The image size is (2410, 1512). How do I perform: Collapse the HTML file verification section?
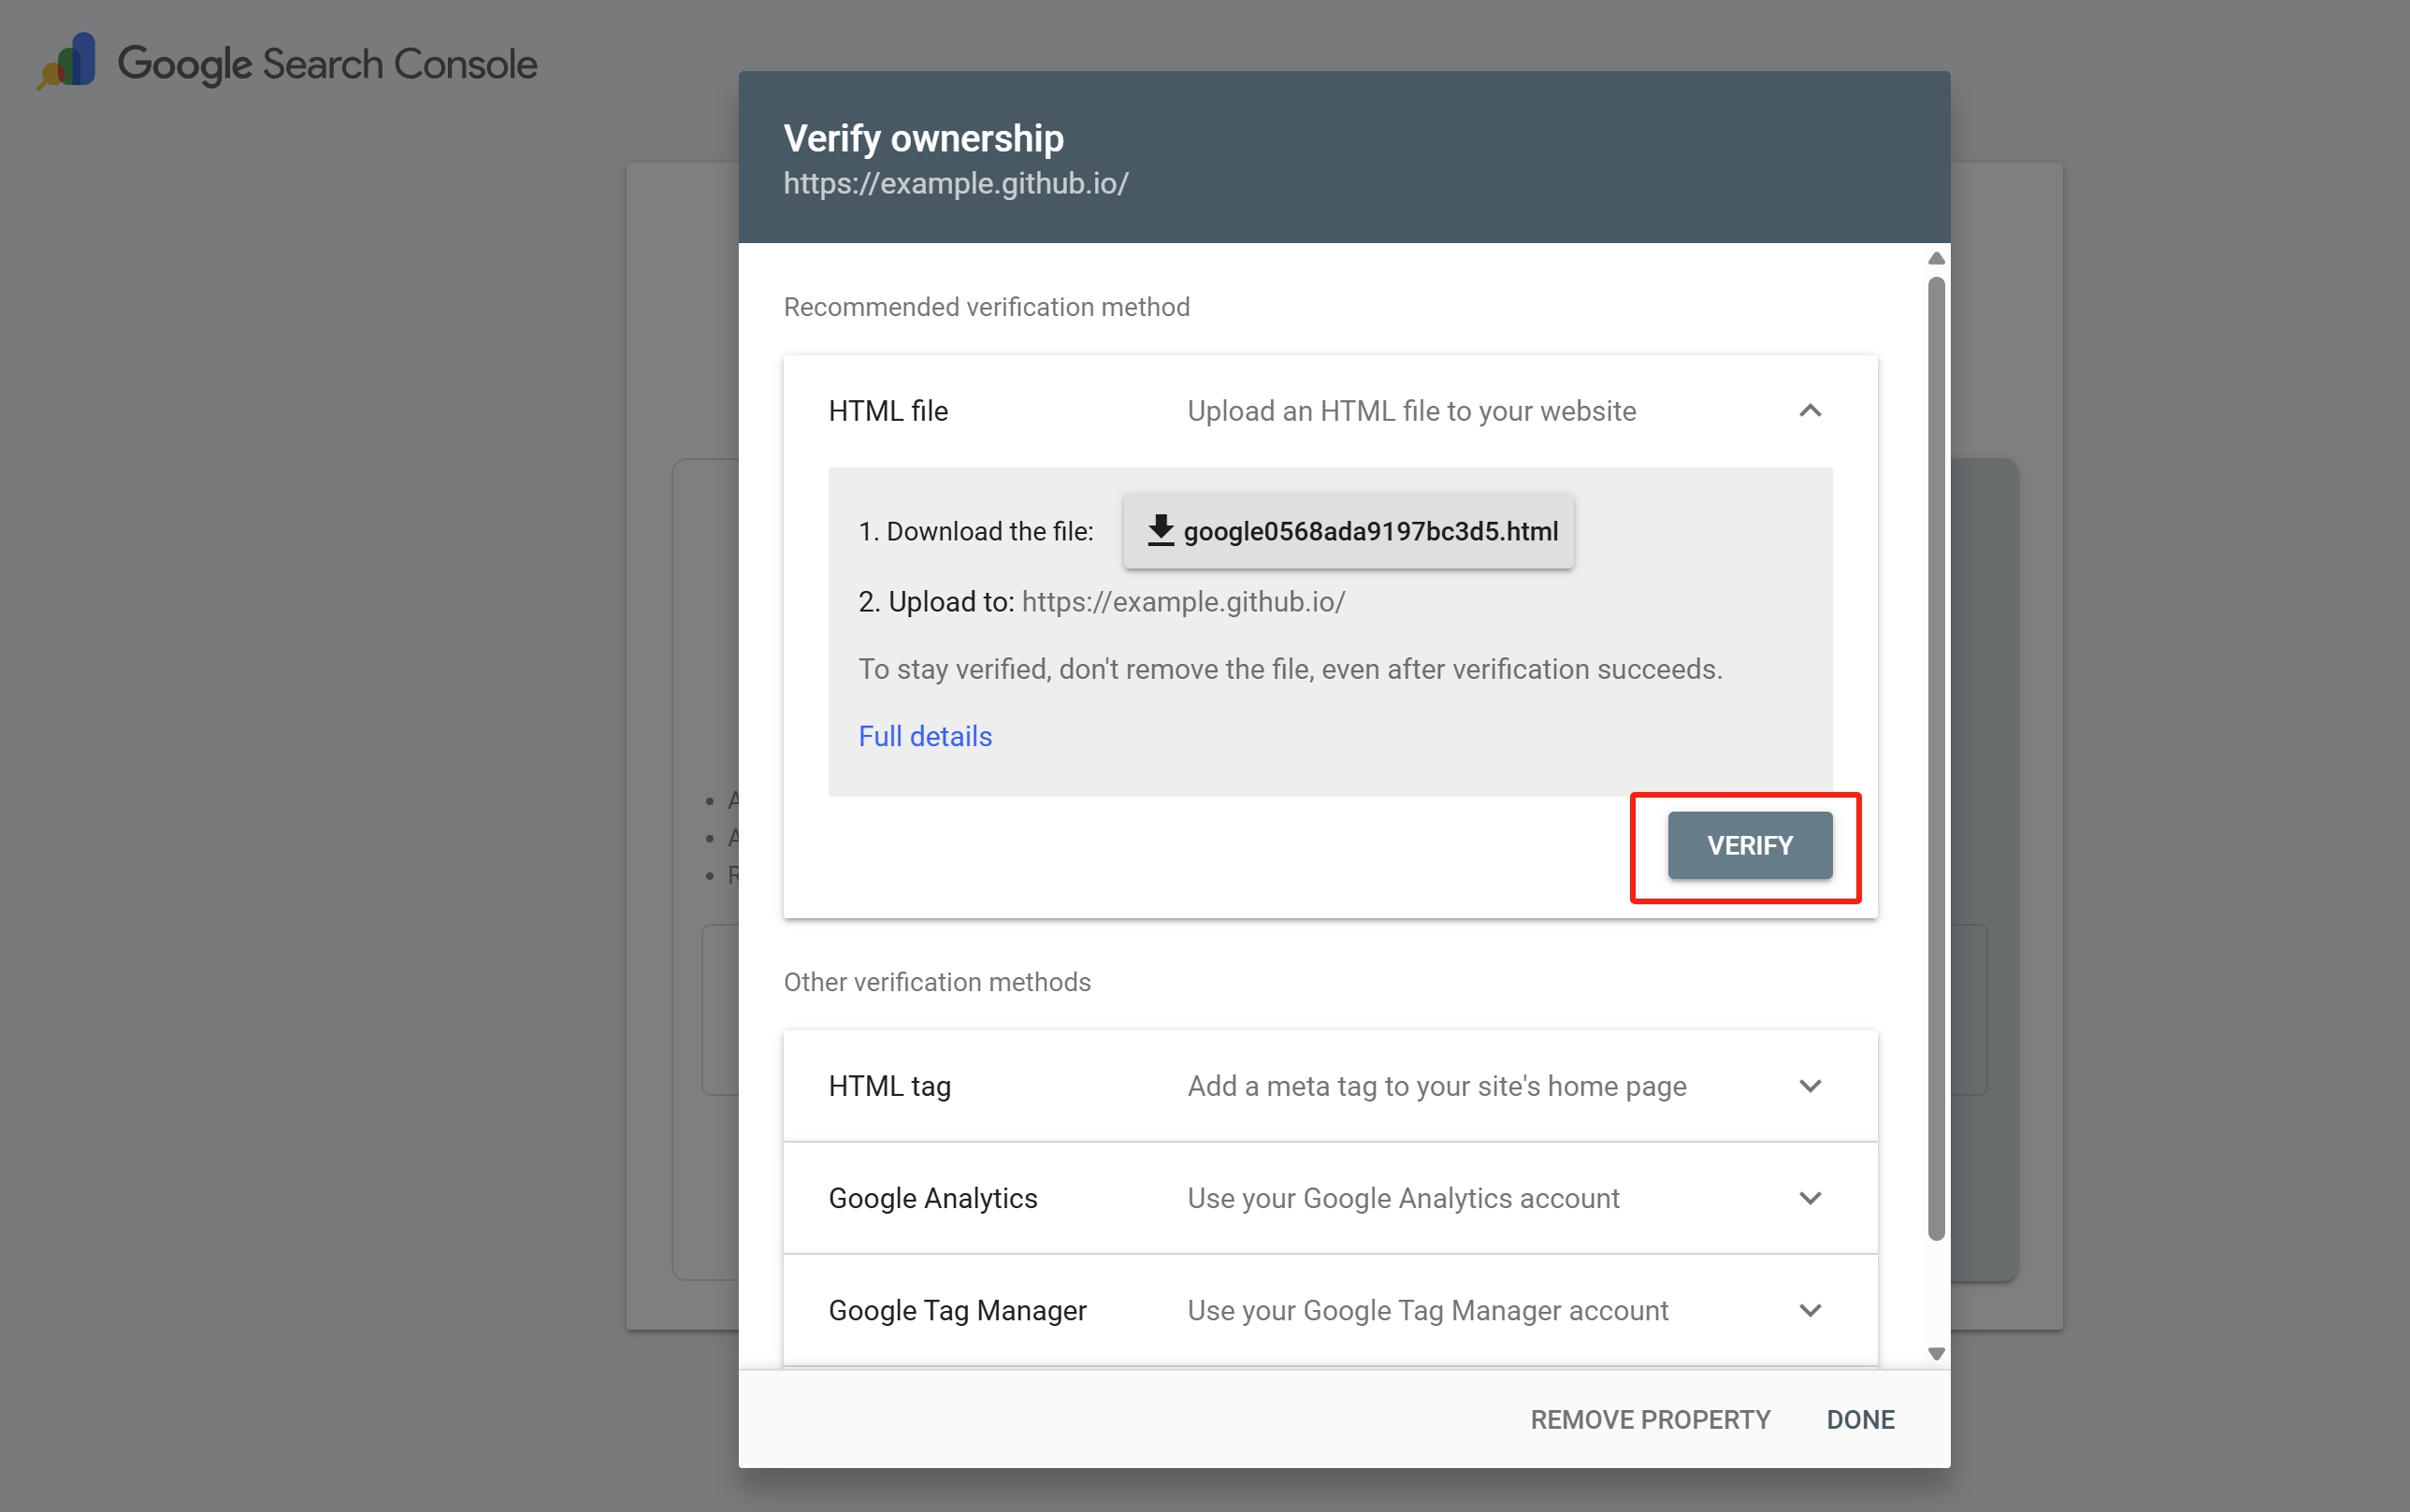pyautogui.click(x=1810, y=411)
